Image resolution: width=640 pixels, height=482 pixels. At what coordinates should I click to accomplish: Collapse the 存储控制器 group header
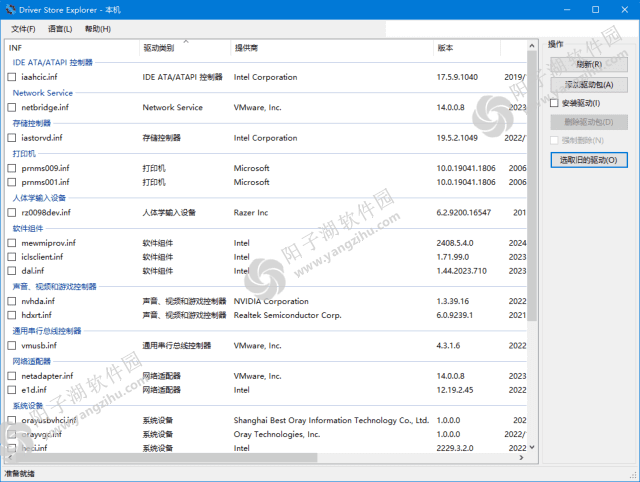coord(32,123)
